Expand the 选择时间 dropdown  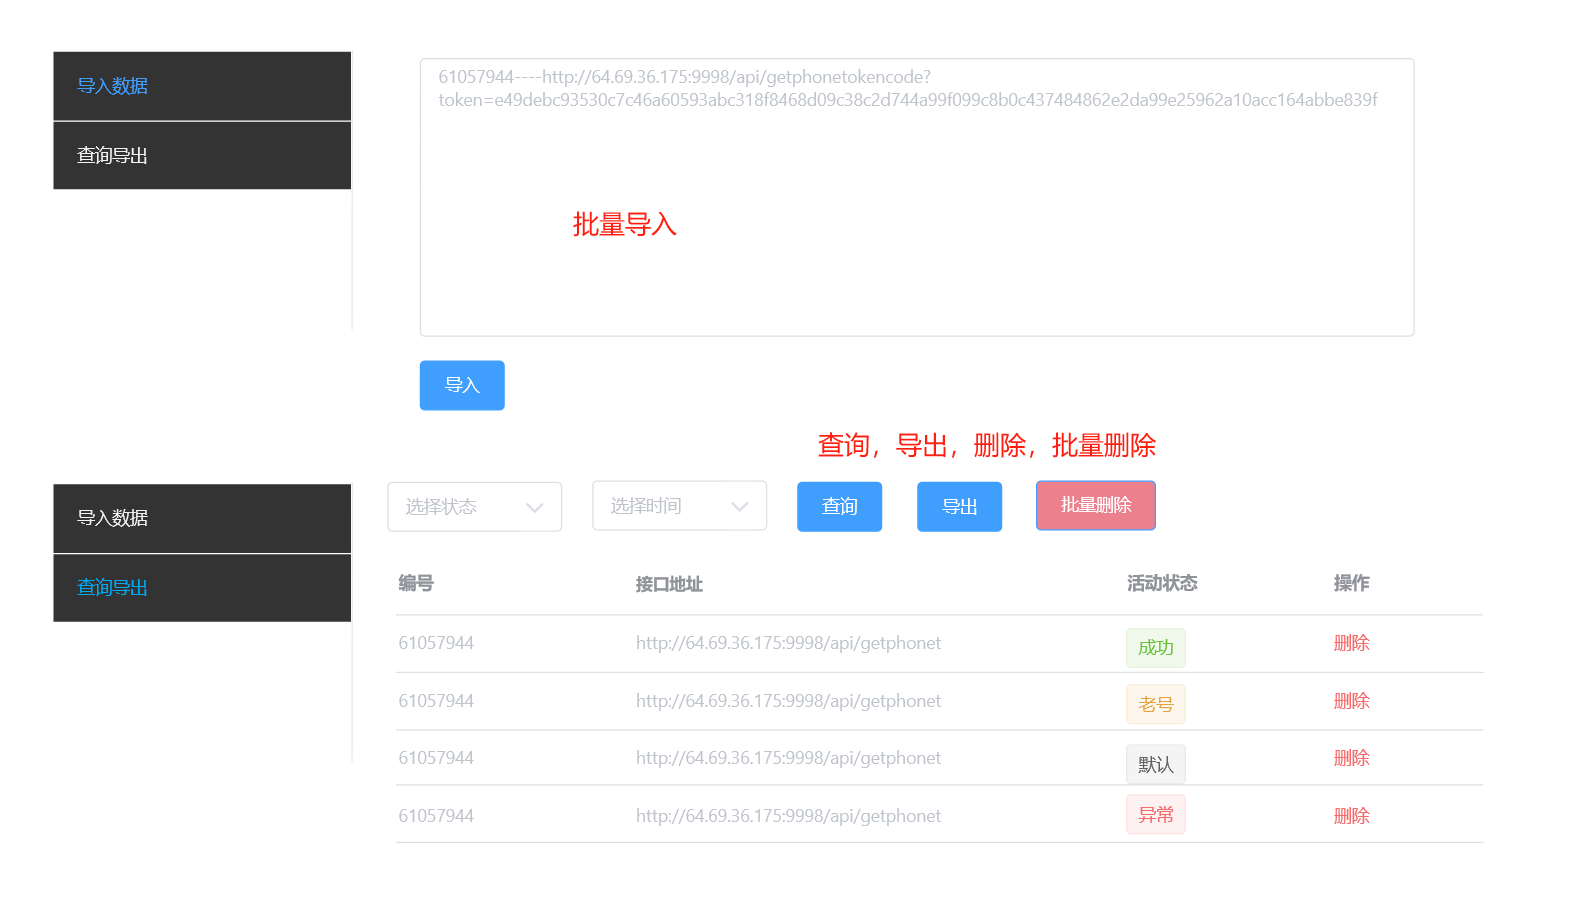pyautogui.click(x=679, y=506)
